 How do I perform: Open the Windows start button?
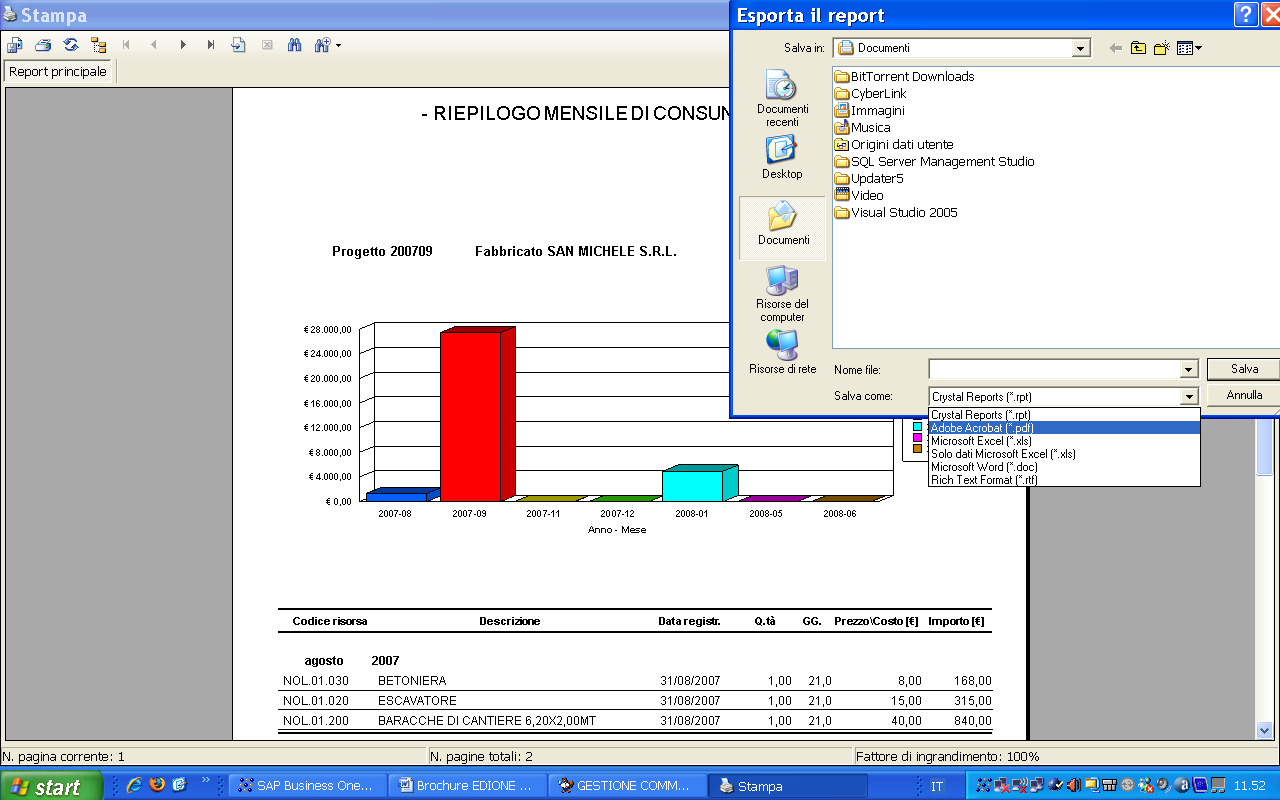[x=51, y=786]
